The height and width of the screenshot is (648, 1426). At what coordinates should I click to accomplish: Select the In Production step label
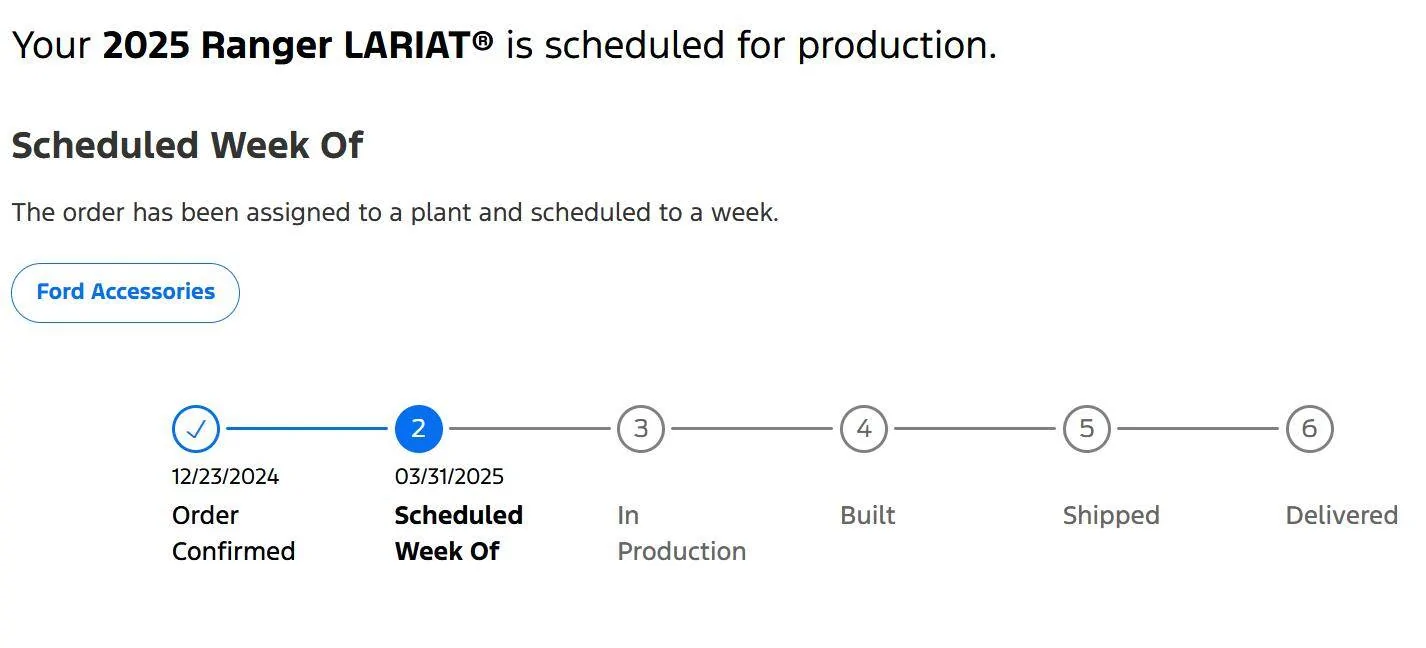click(681, 533)
